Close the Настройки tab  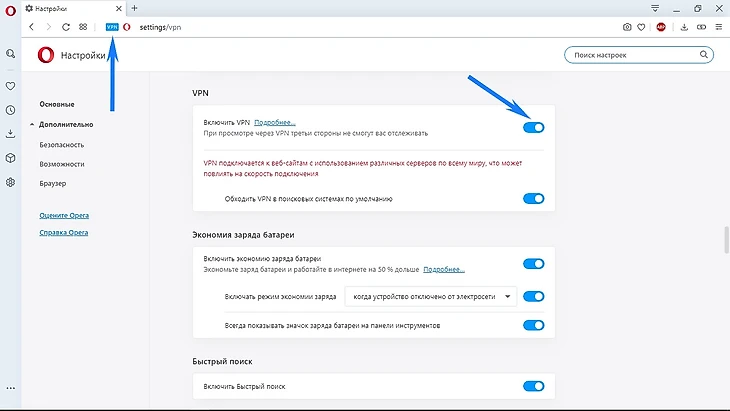[x=119, y=8]
